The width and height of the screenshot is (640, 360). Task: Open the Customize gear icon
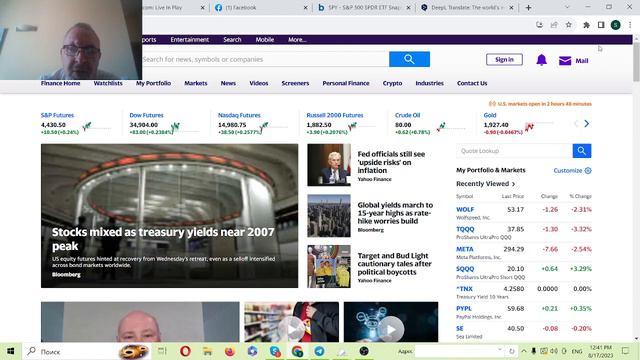[588, 171]
